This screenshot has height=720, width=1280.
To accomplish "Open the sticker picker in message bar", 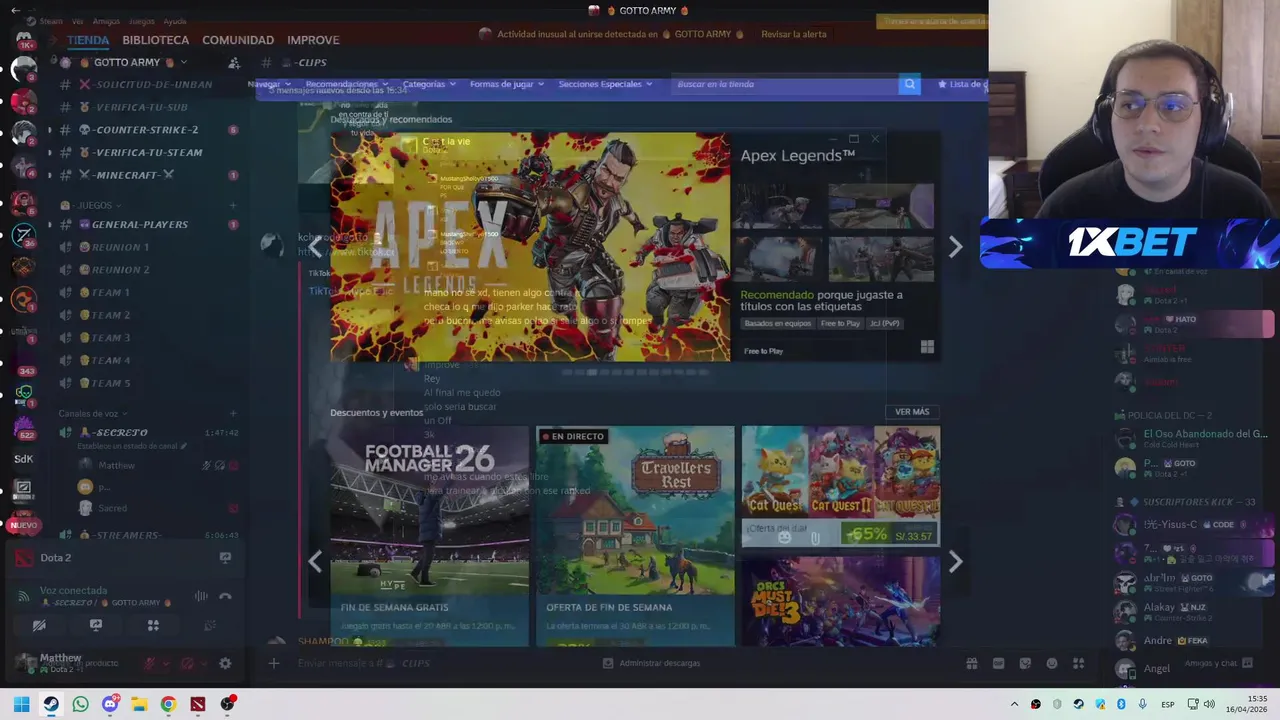I will pos(1025,663).
